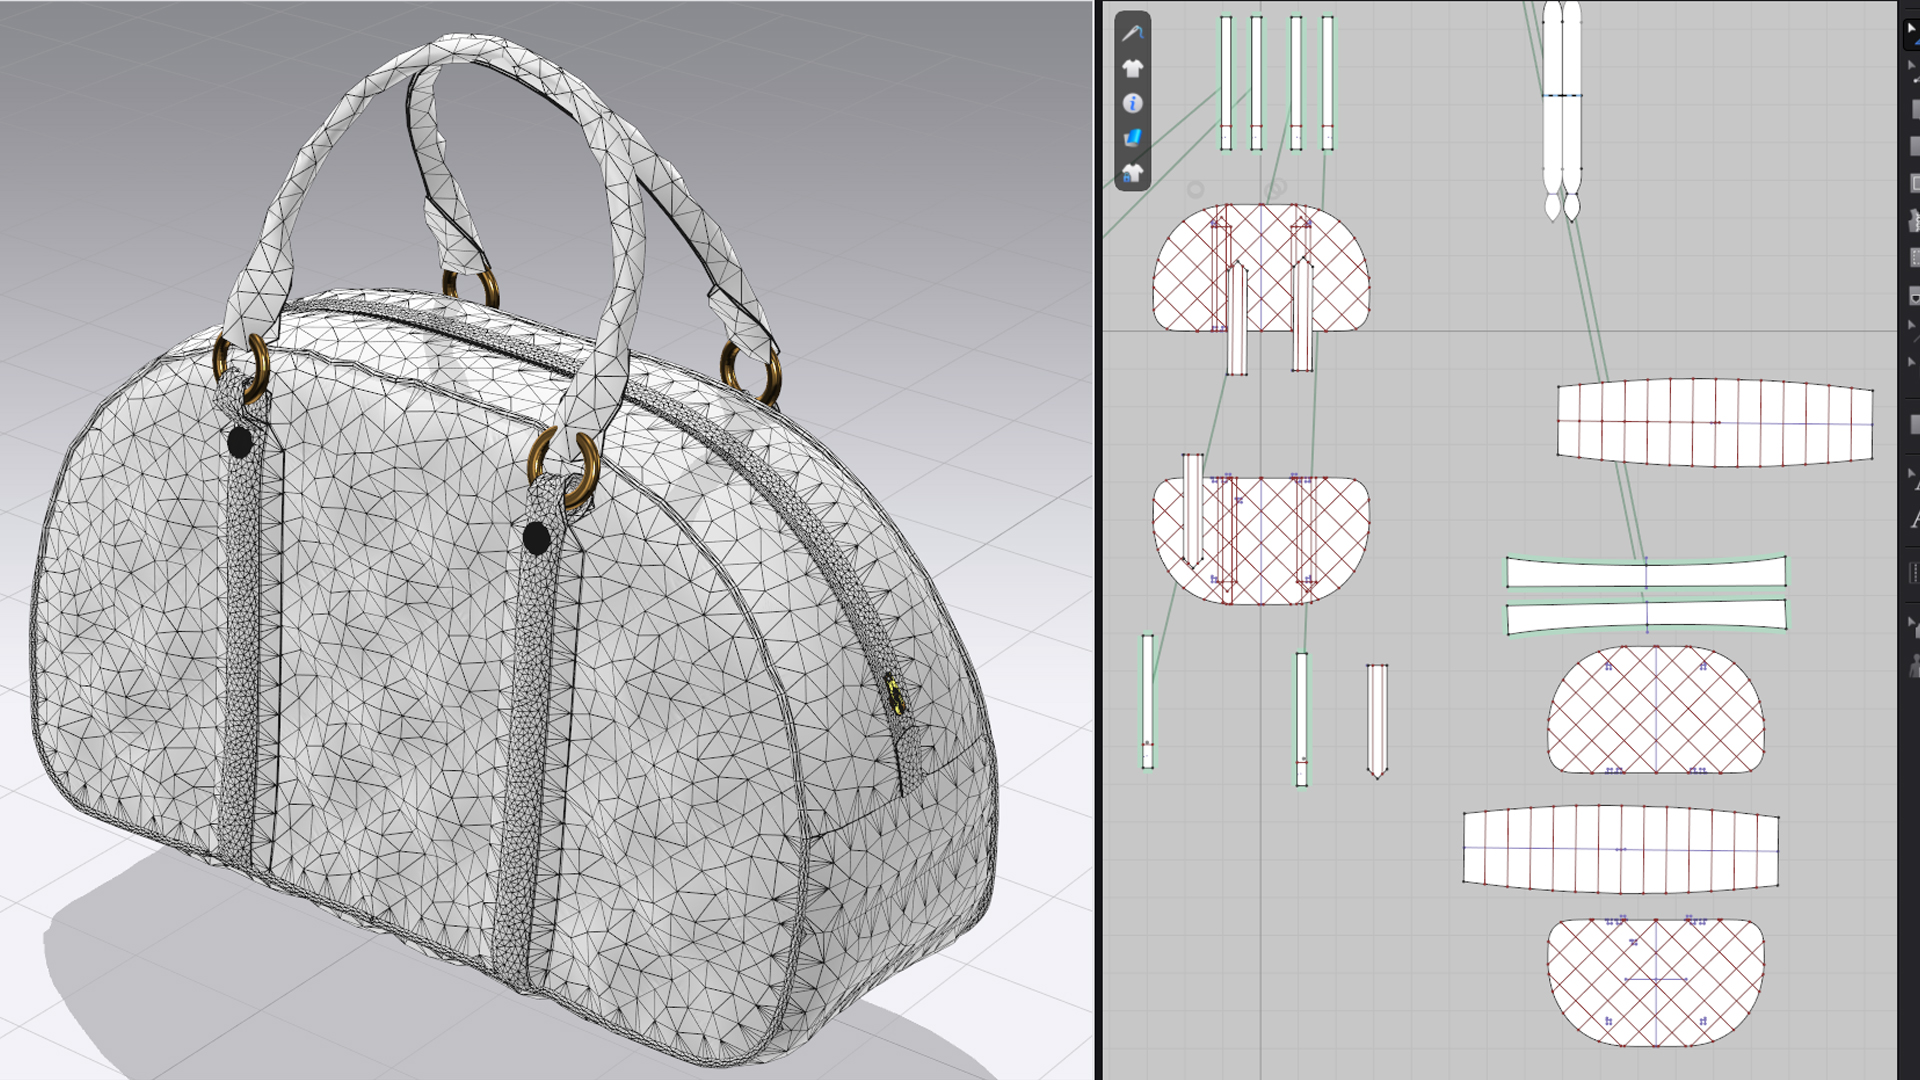Image resolution: width=1920 pixels, height=1080 pixels.
Task: Click the black snap button on the left strap
Action: (x=240, y=442)
